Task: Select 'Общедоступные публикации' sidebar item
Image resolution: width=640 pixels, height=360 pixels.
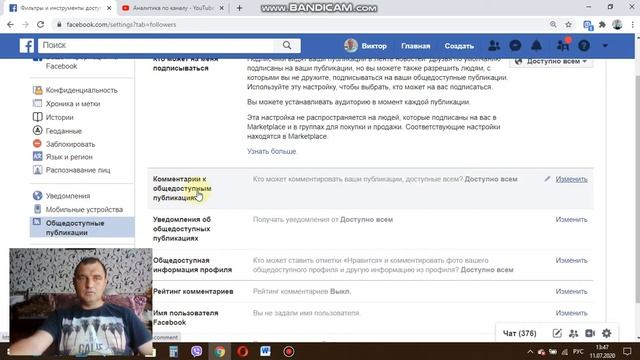Action: click(x=82, y=227)
